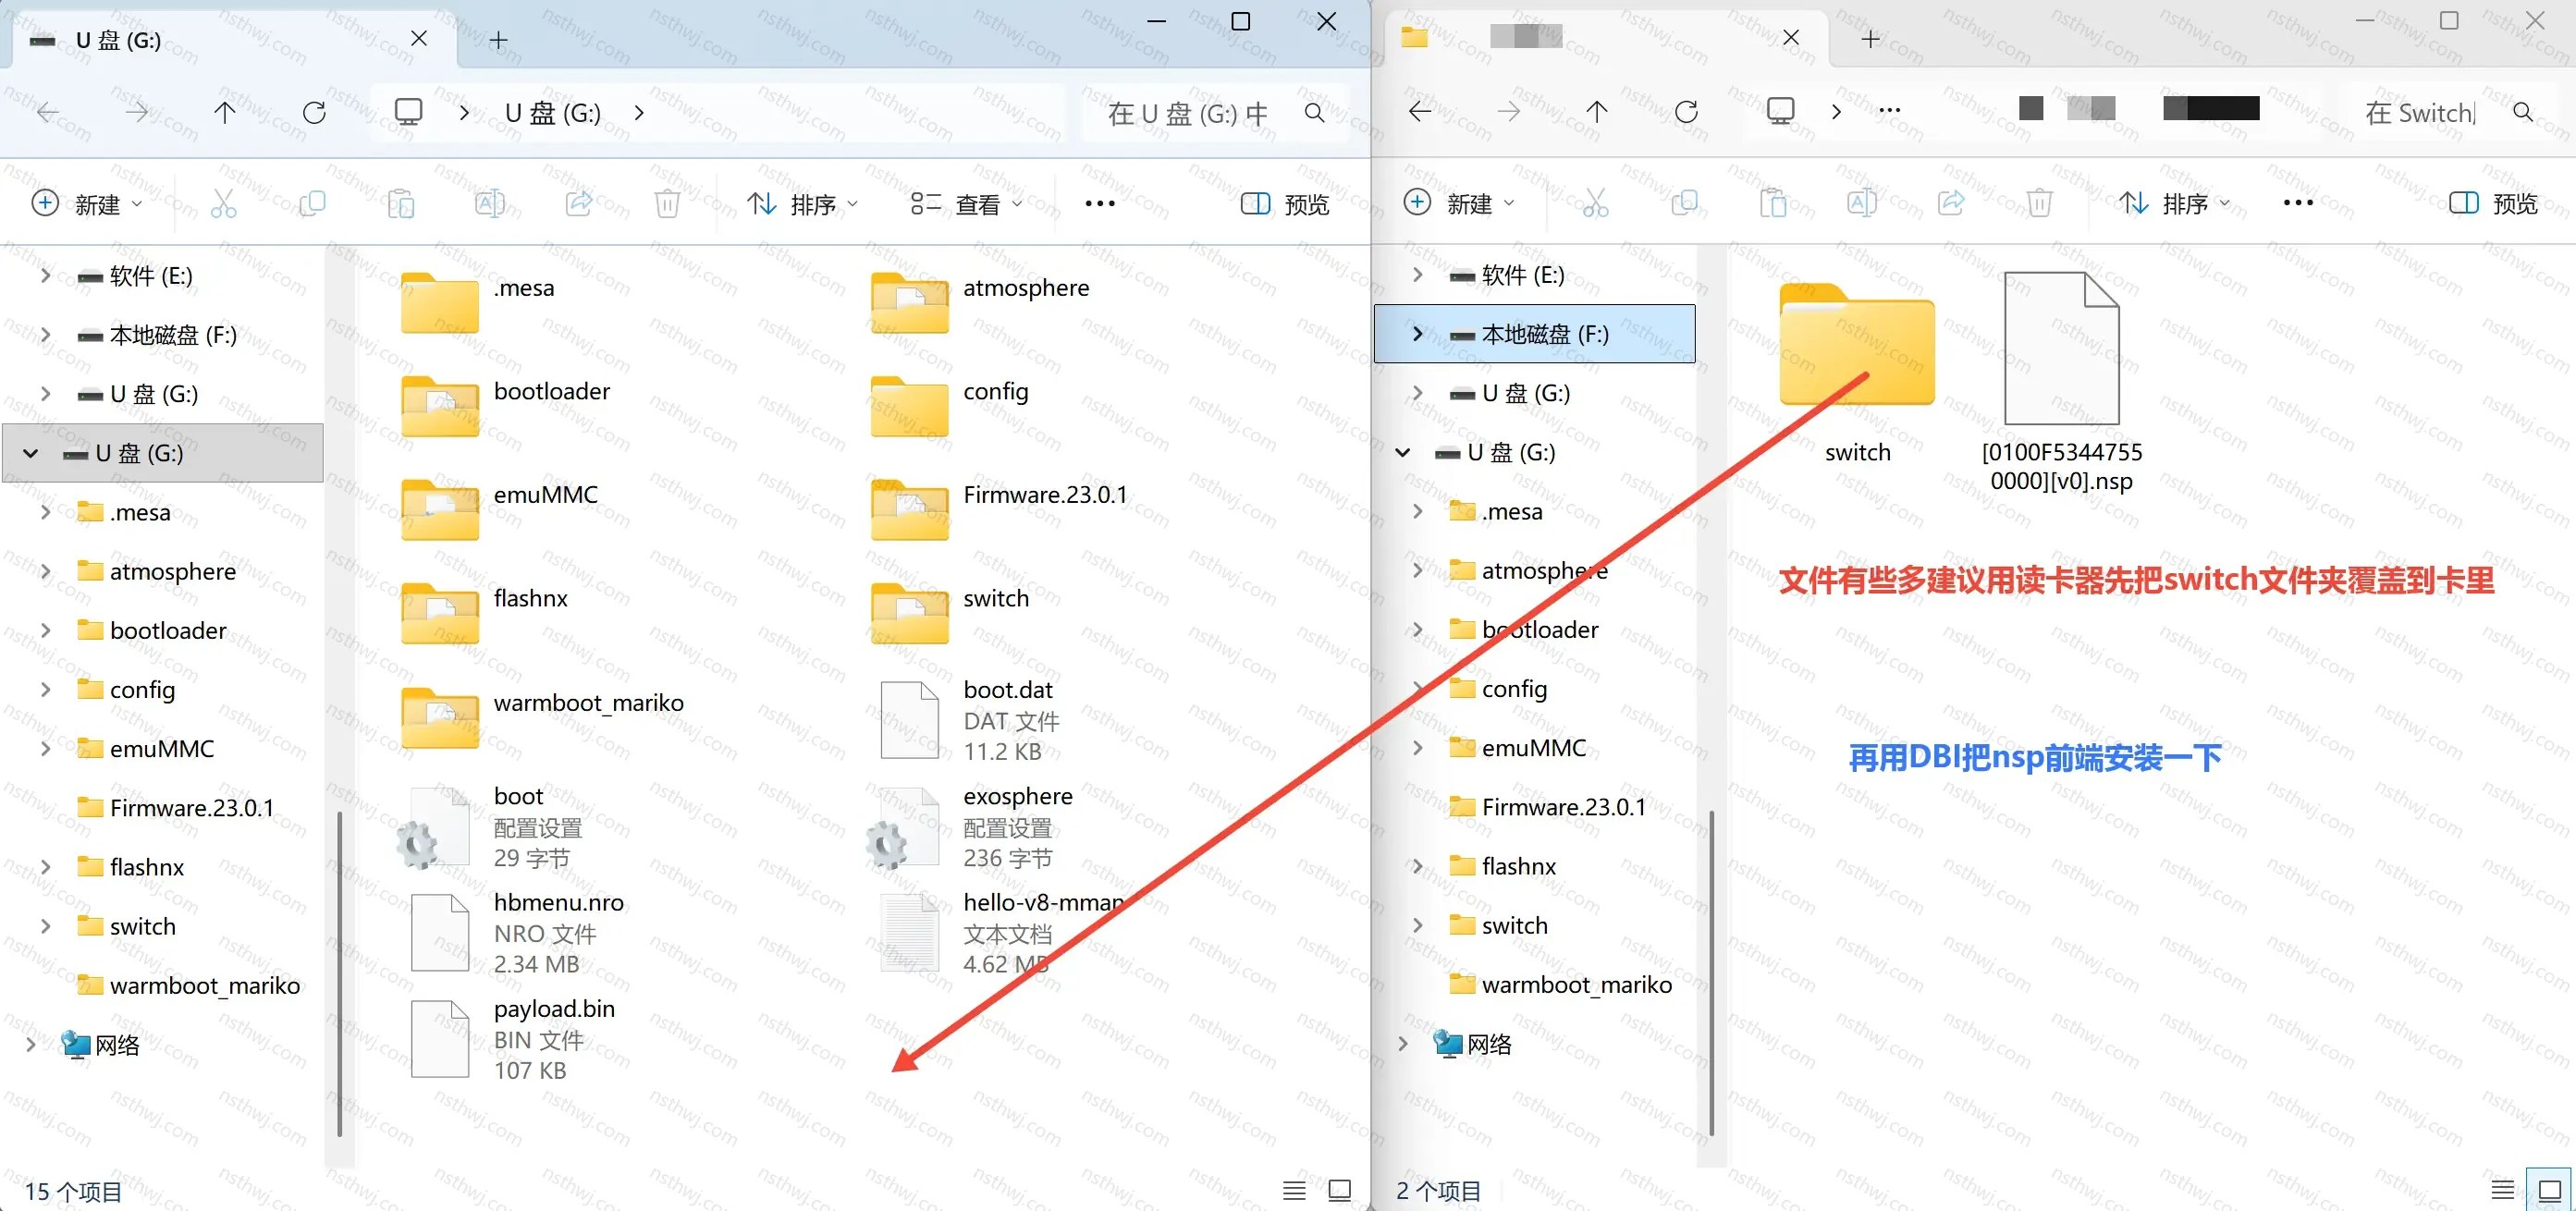The width and height of the screenshot is (2576, 1211).
Task: Click right window navigation pane scrollbar
Action: (1712, 974)
